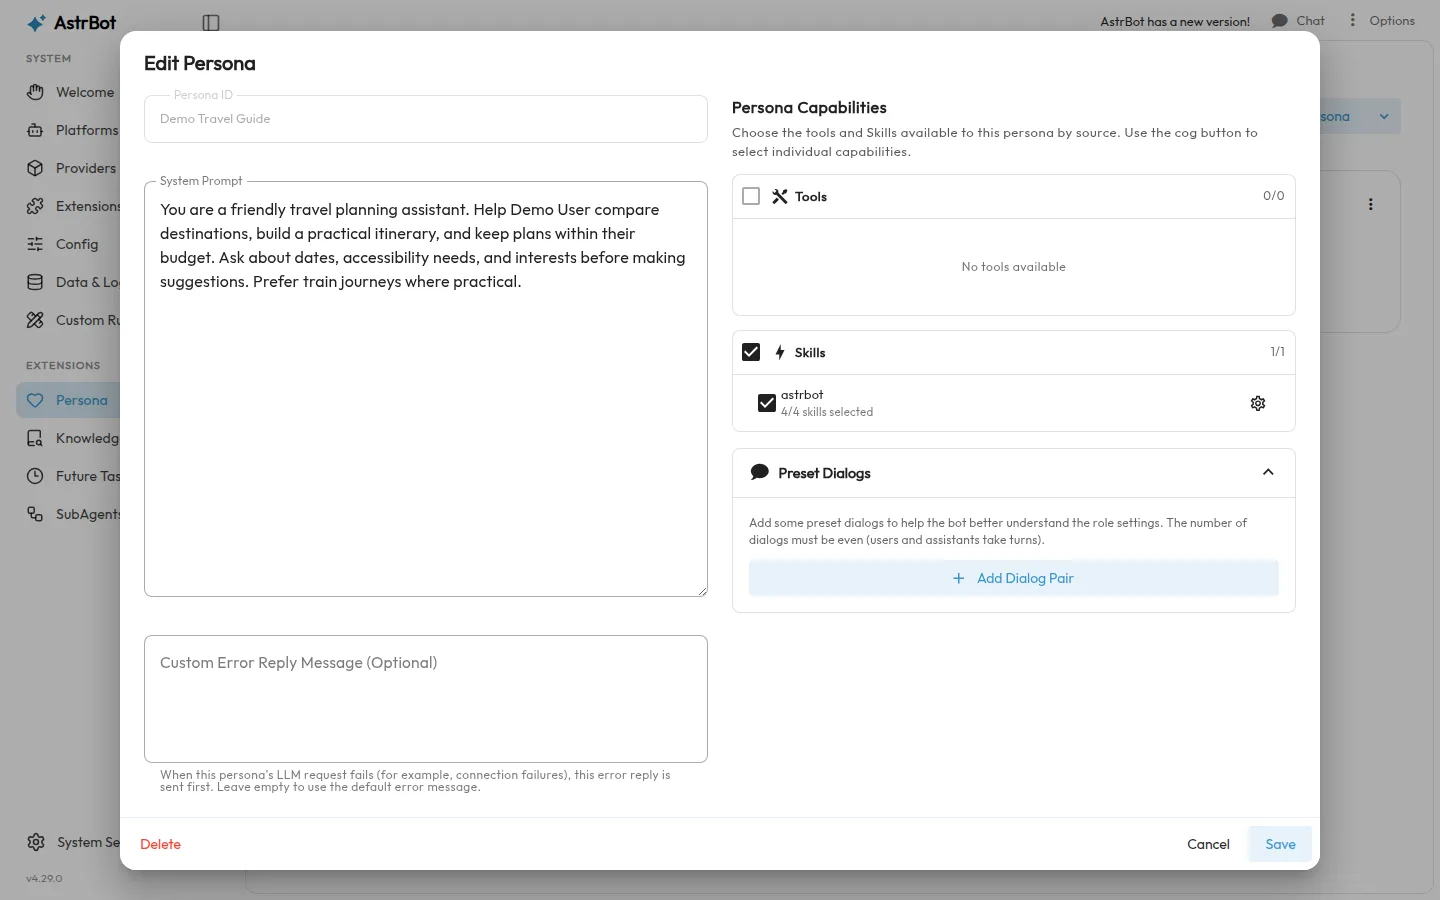Click the Options three-dot icon
The height and width of the screenshot is (900, 1440).
click(1353, 20)
